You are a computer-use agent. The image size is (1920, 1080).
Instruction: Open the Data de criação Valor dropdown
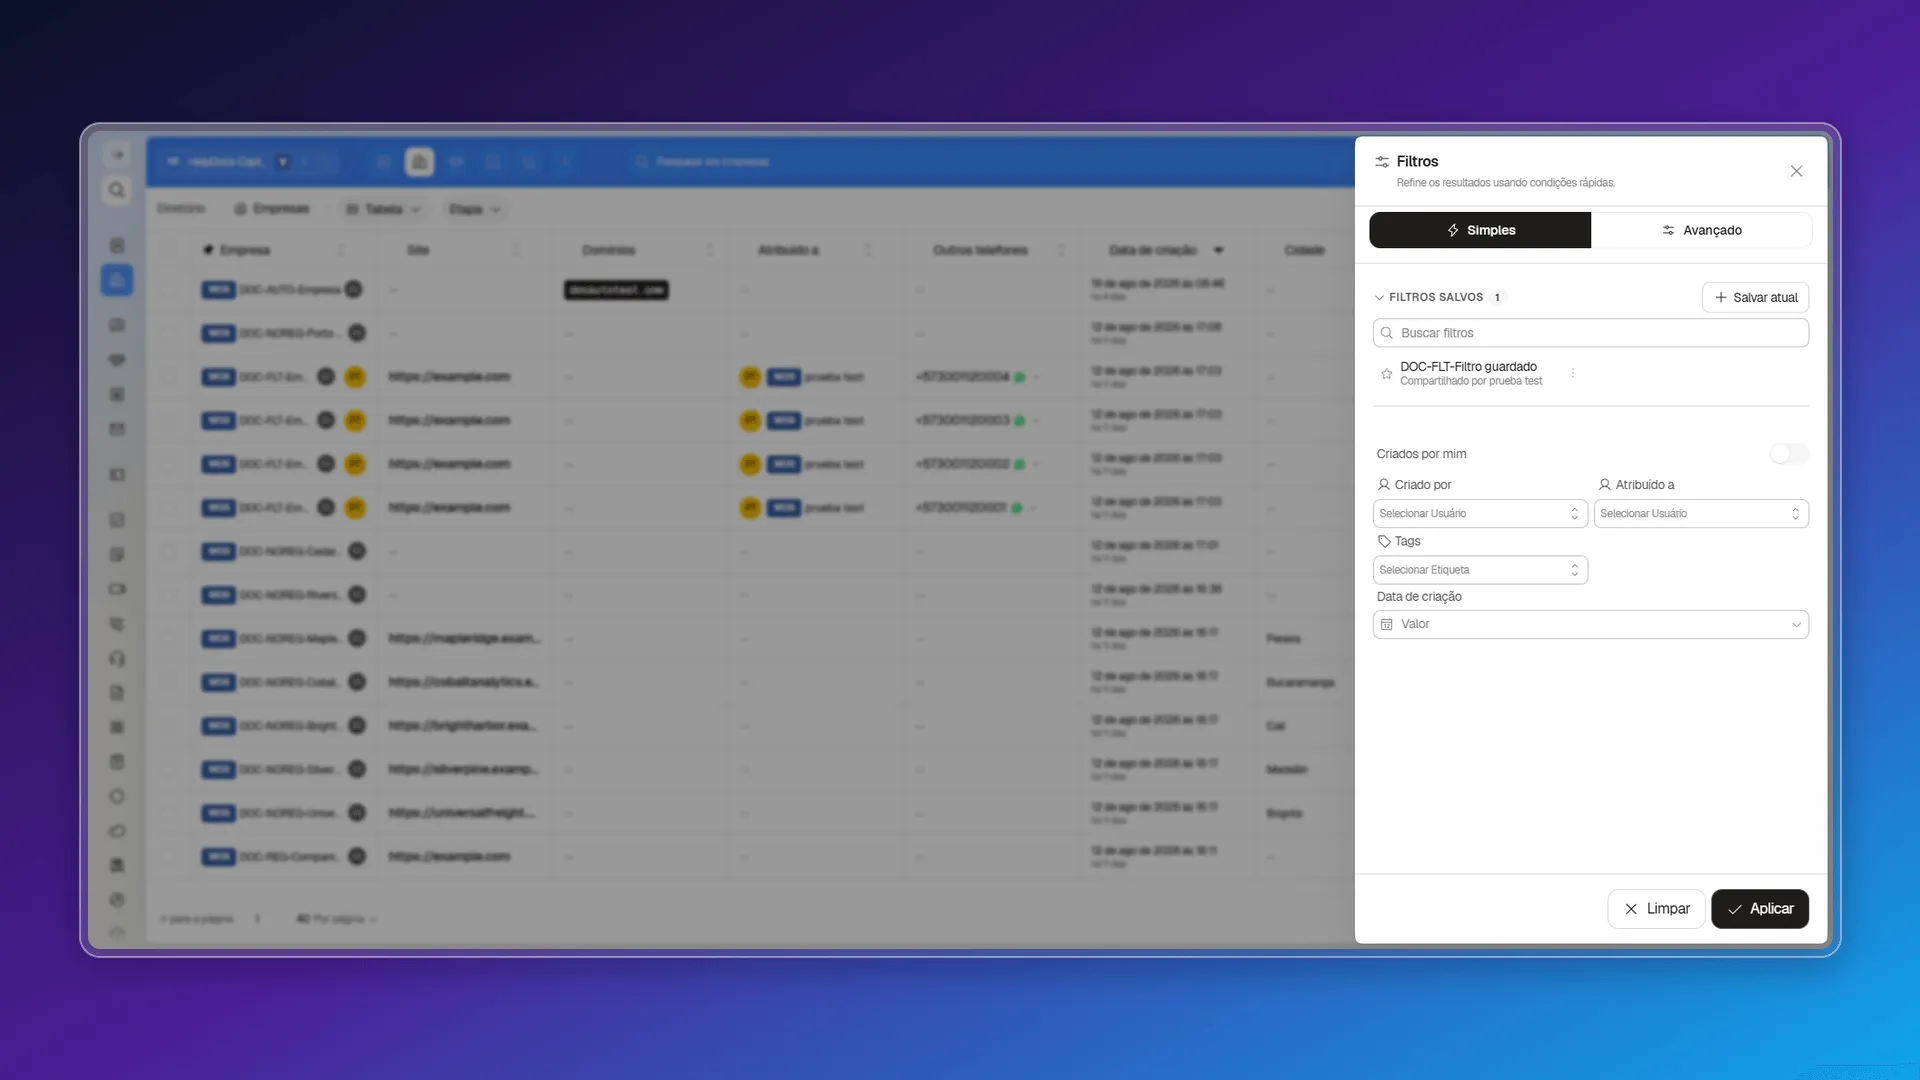(x=1590, y=624)
